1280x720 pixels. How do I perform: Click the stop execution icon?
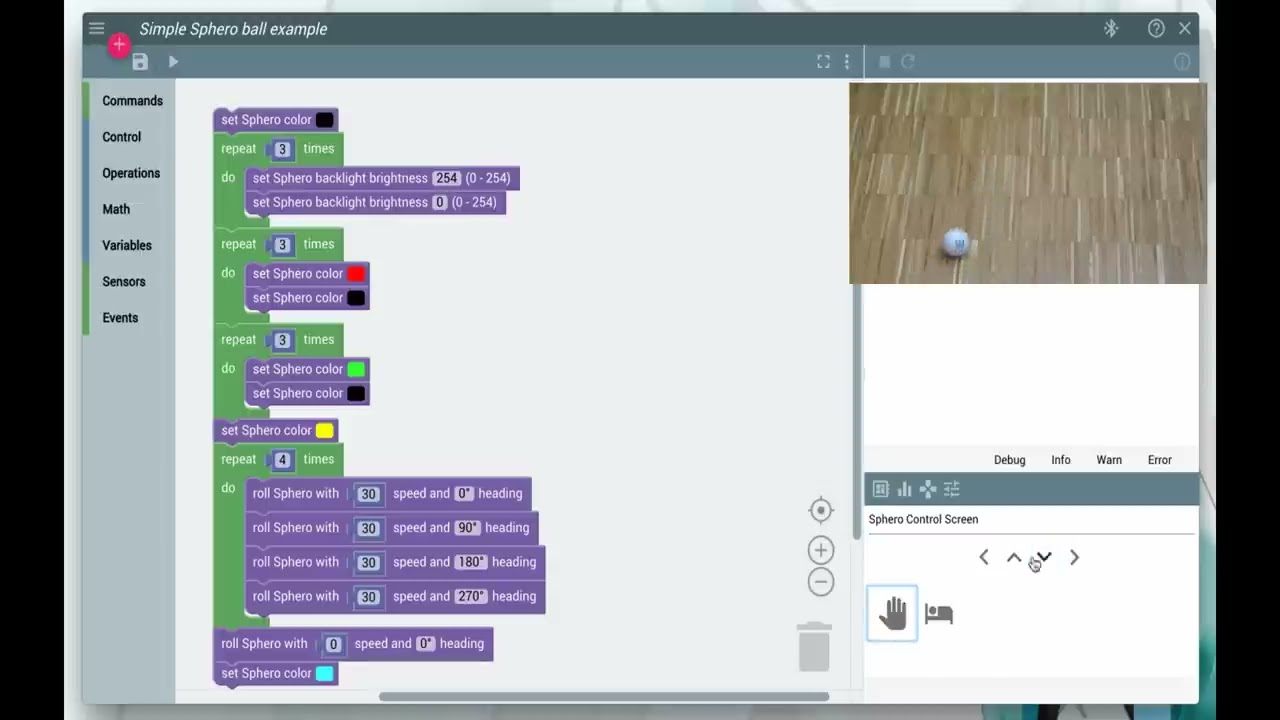[x=884, y=62]
